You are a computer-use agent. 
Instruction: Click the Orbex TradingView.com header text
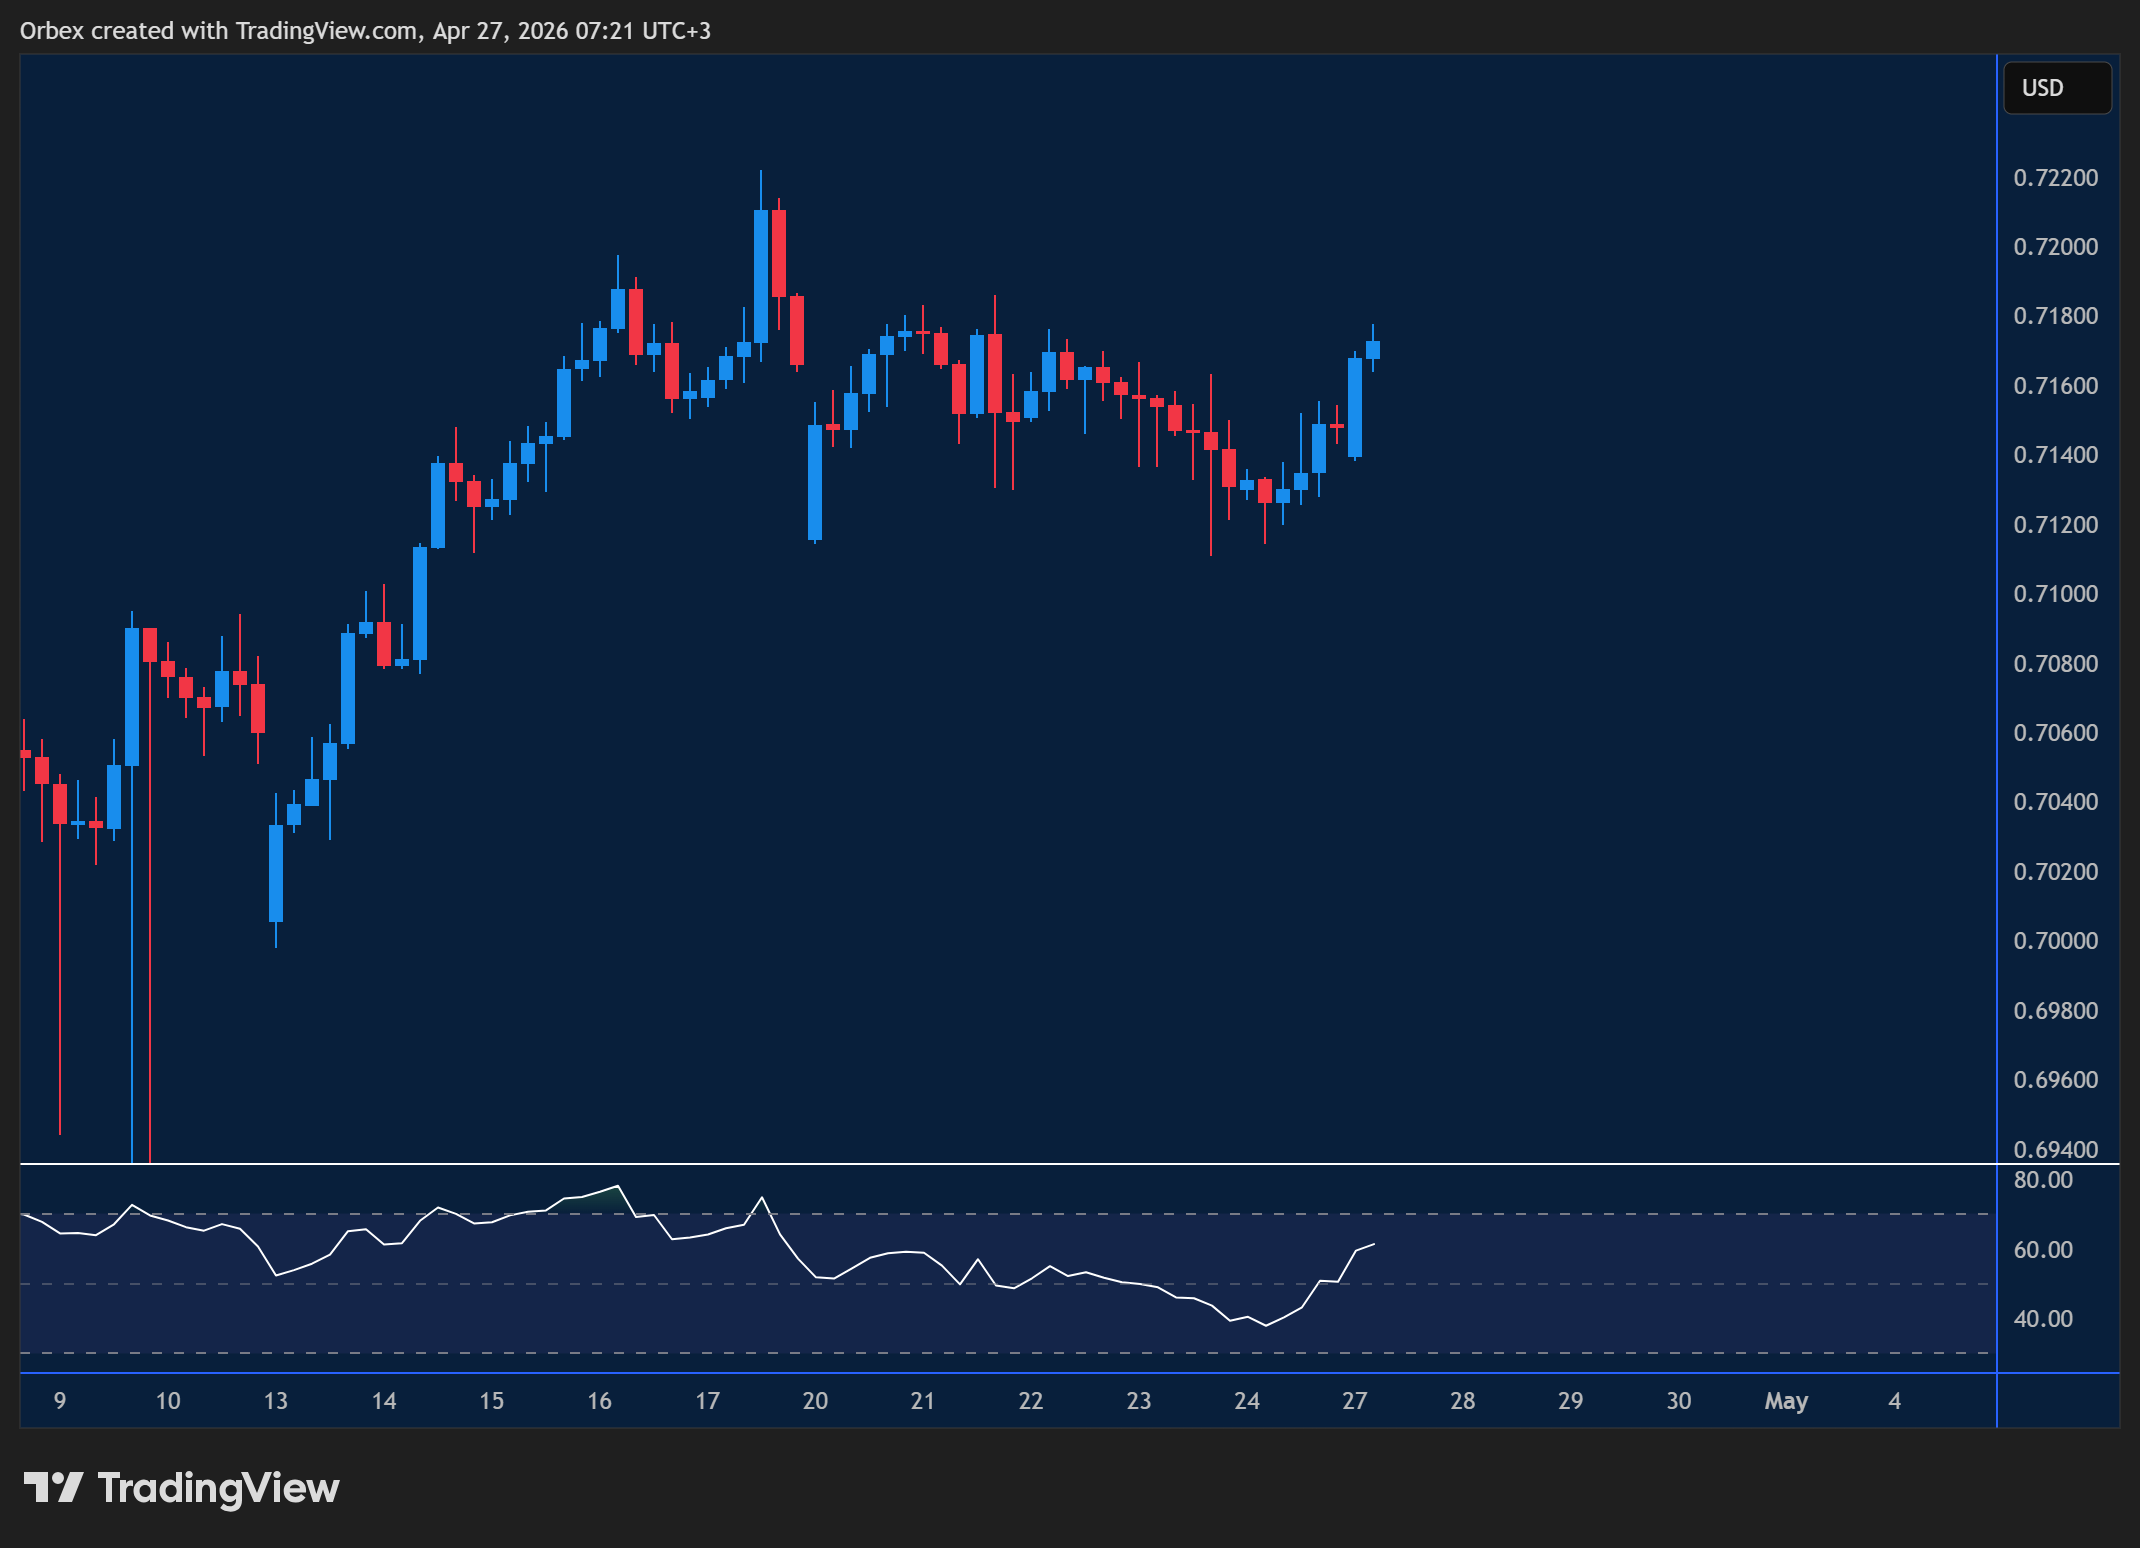click(365, 31)
